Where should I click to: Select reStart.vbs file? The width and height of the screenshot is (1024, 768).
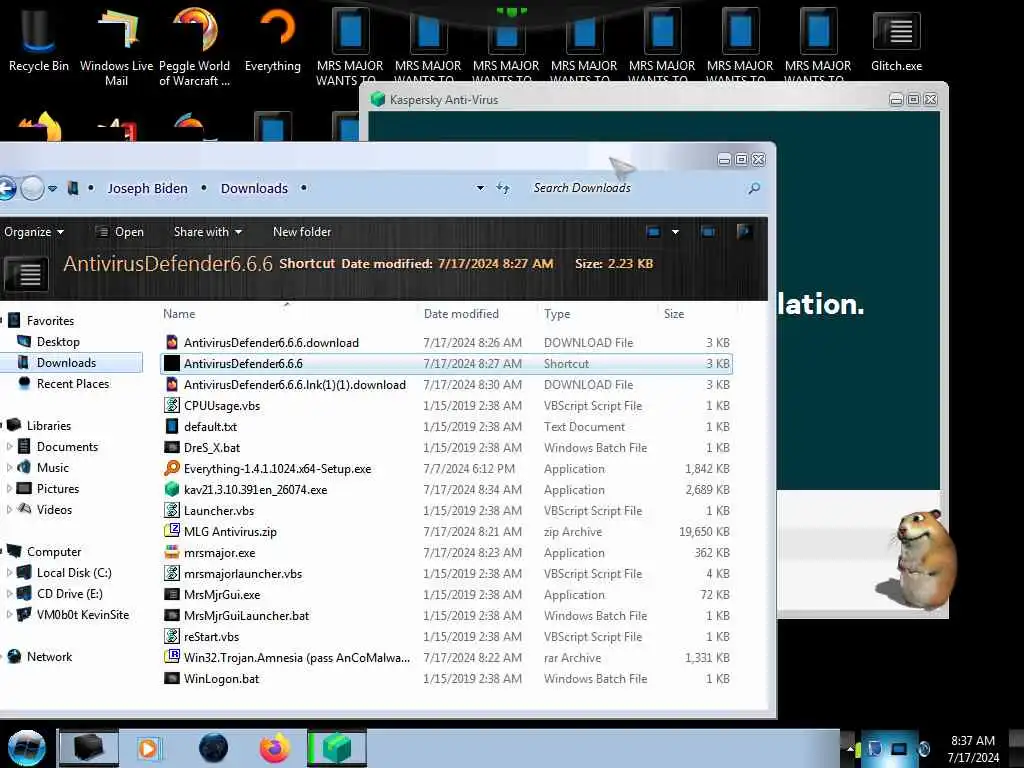[x=211, y=636]
